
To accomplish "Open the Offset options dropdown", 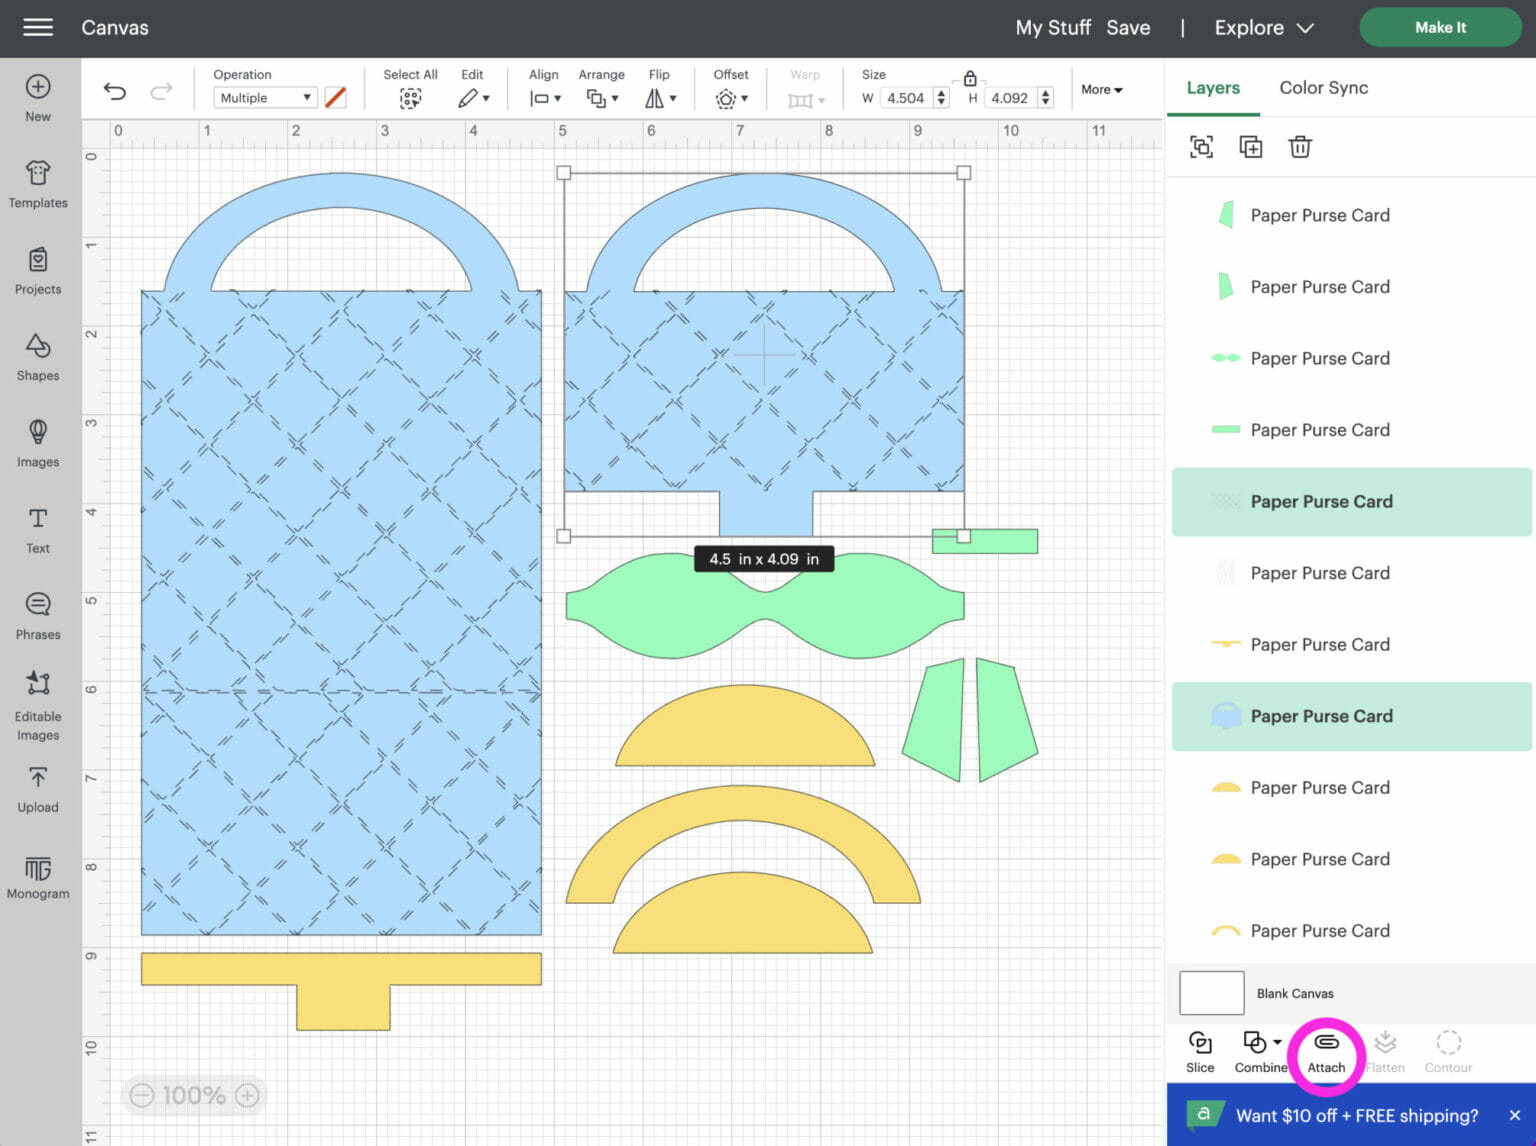I will pos(731,98).
